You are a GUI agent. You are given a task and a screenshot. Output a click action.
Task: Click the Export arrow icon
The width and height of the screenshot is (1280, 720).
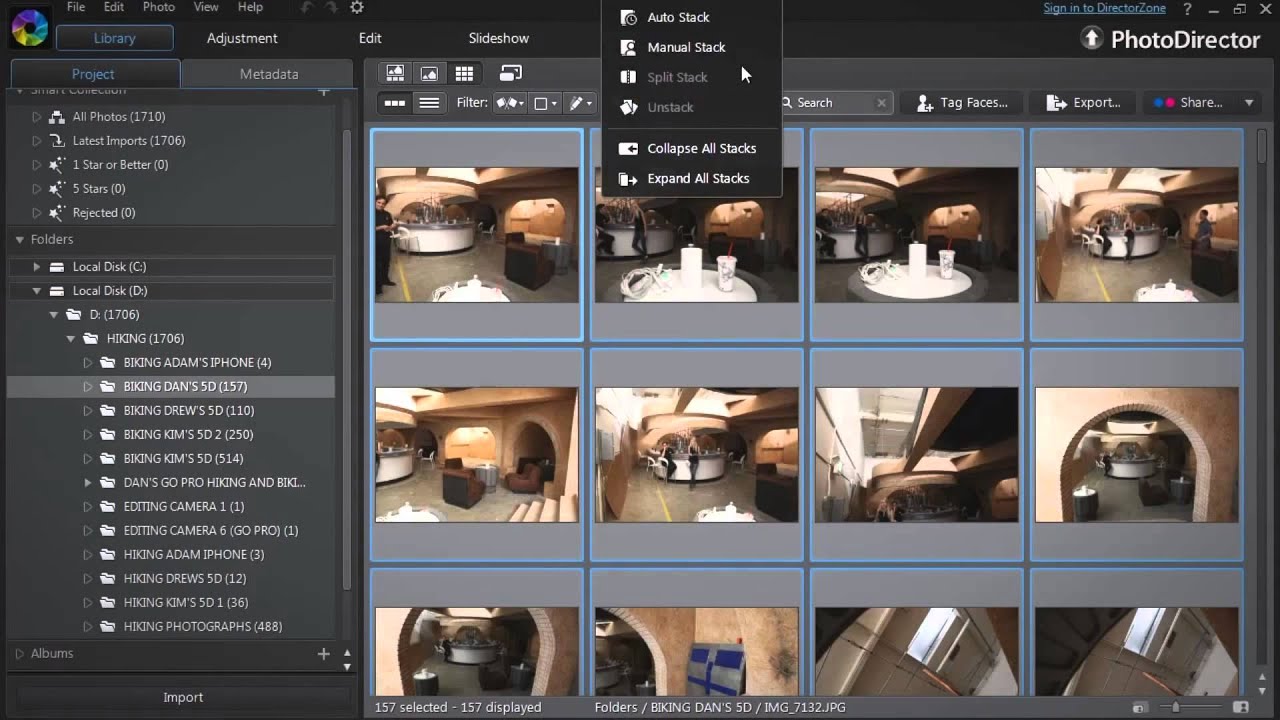pyautogui.click(x=1056, y=103)
